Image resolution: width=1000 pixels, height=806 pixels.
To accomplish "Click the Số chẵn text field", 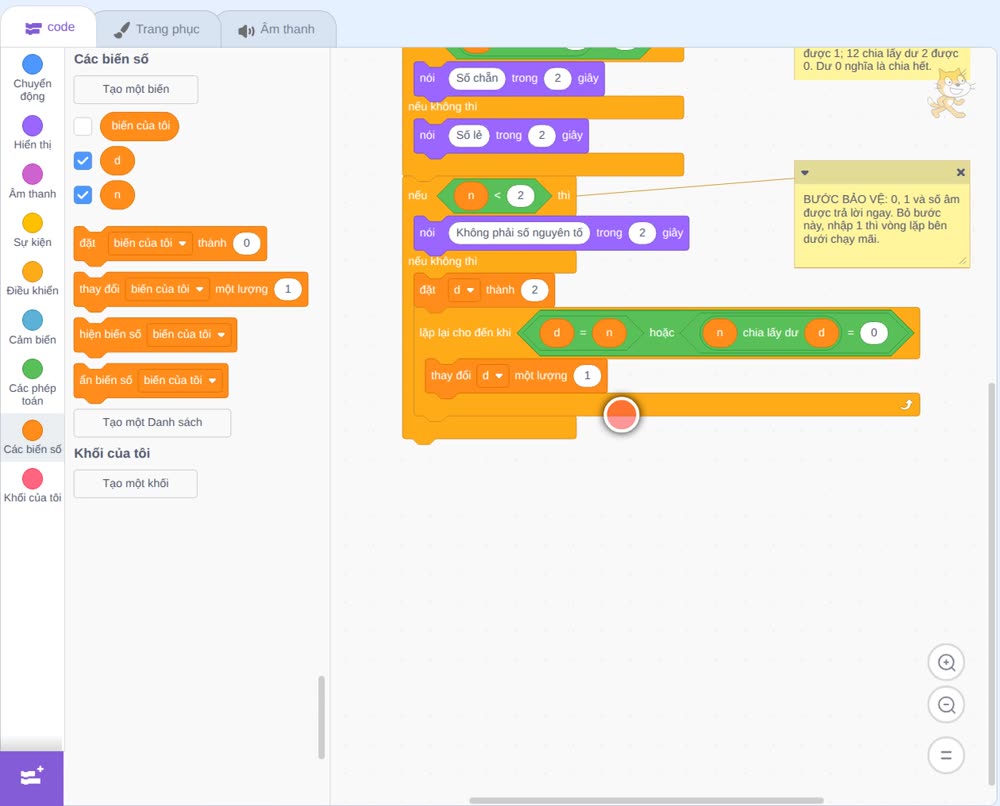I will pos(476,78).
